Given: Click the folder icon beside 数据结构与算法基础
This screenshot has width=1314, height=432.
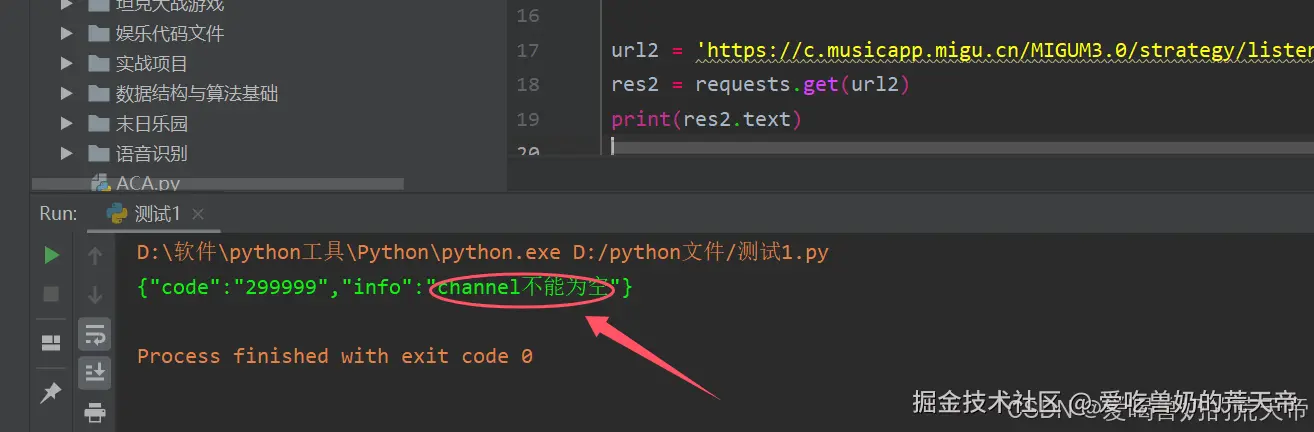Looking at the screenshot, I should pyautogui.click(x=98, y=93).
